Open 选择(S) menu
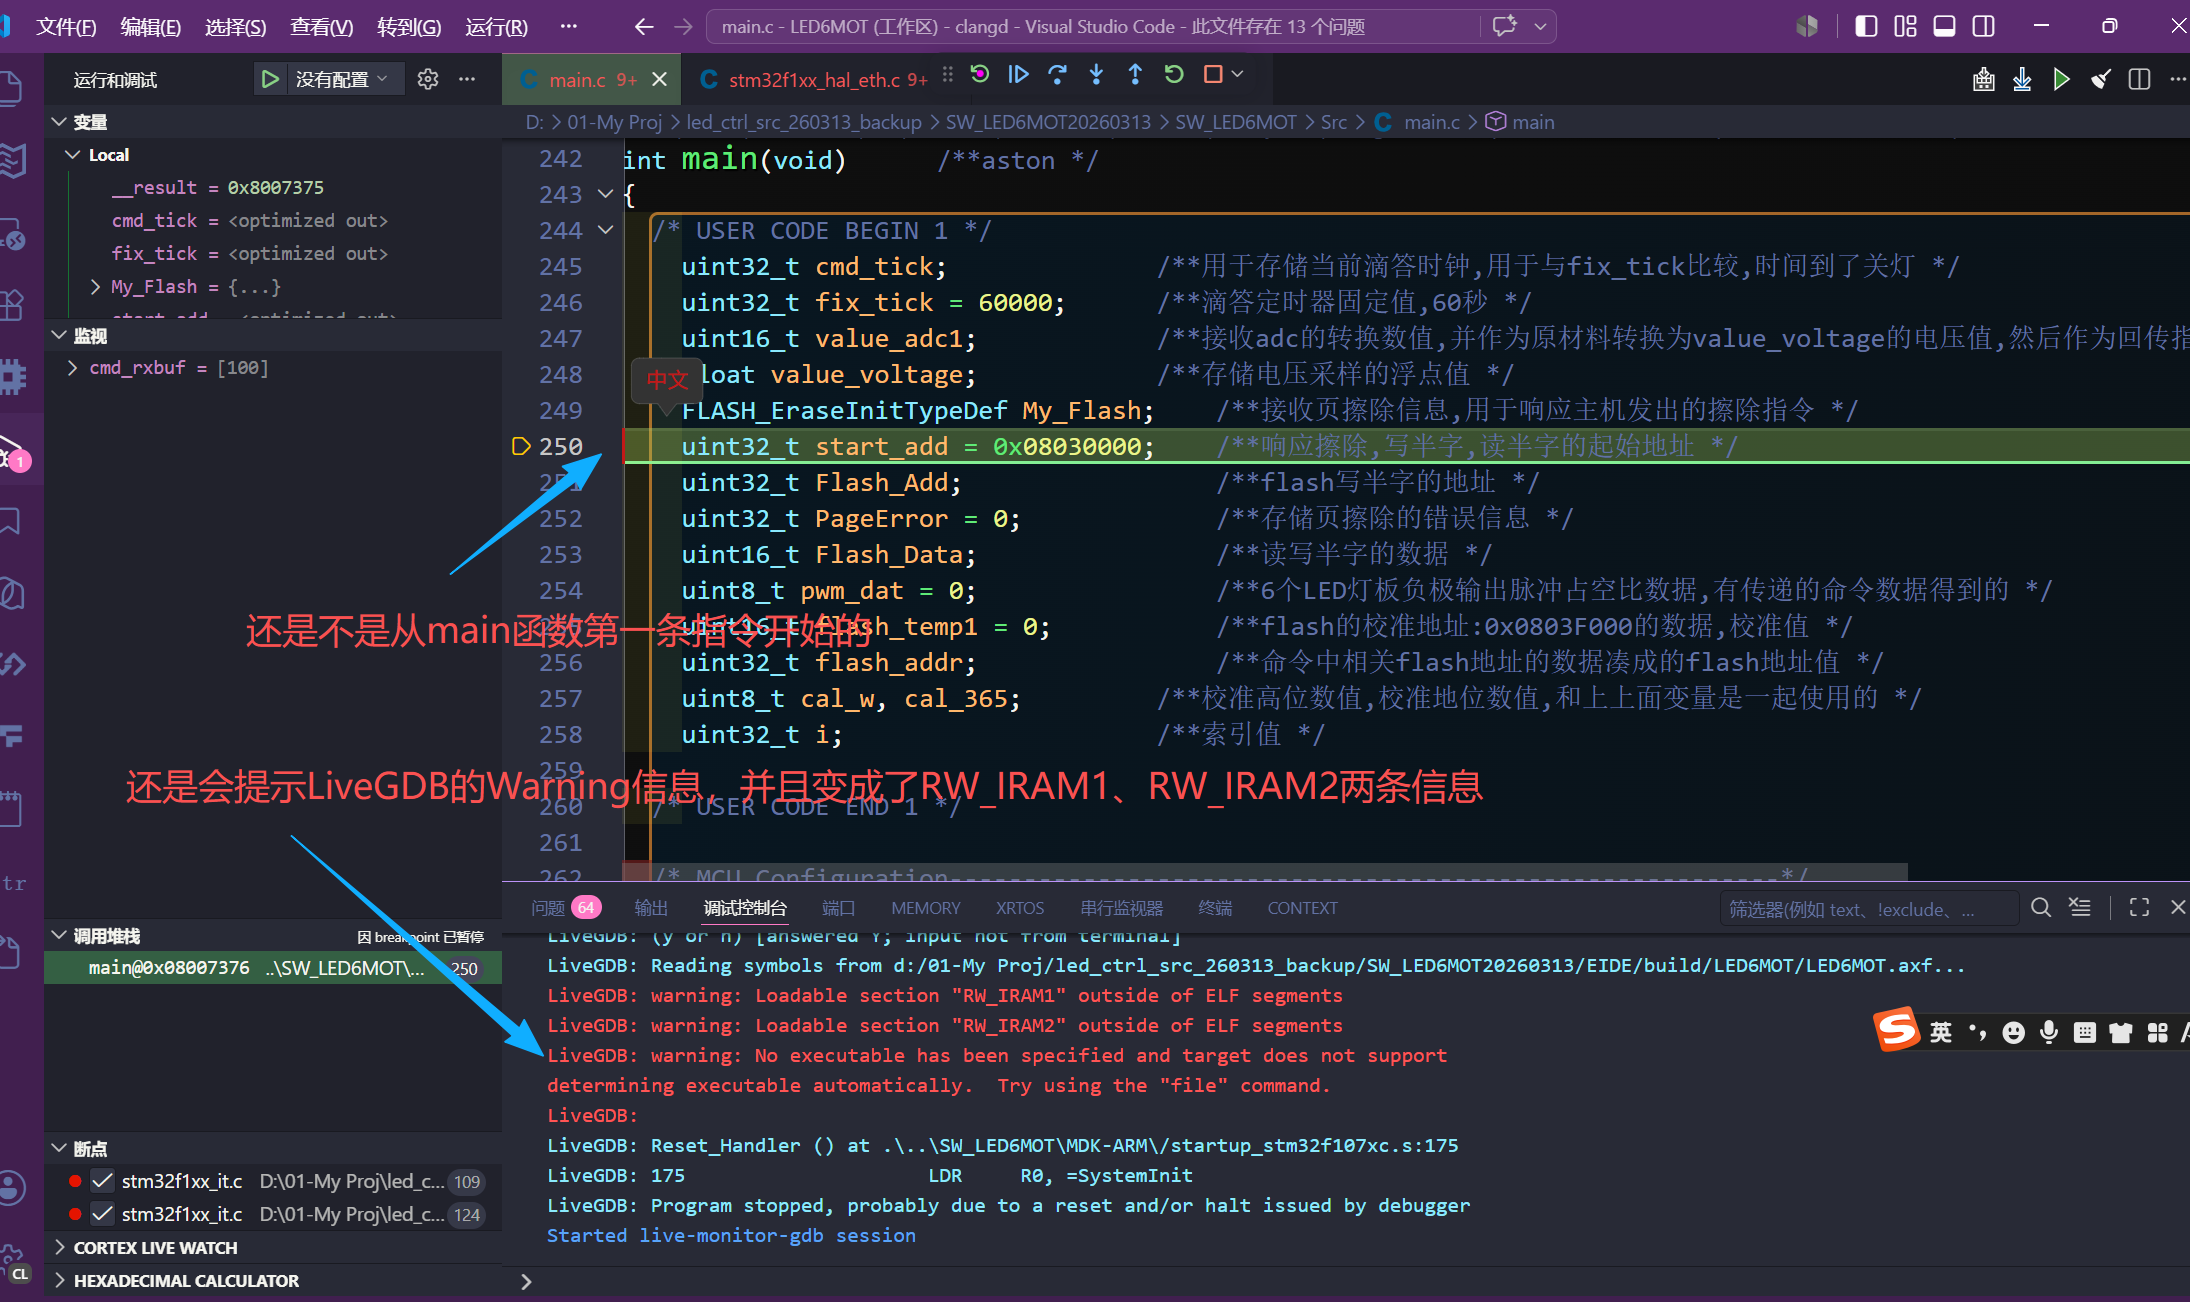 click(x=236, y=27)
